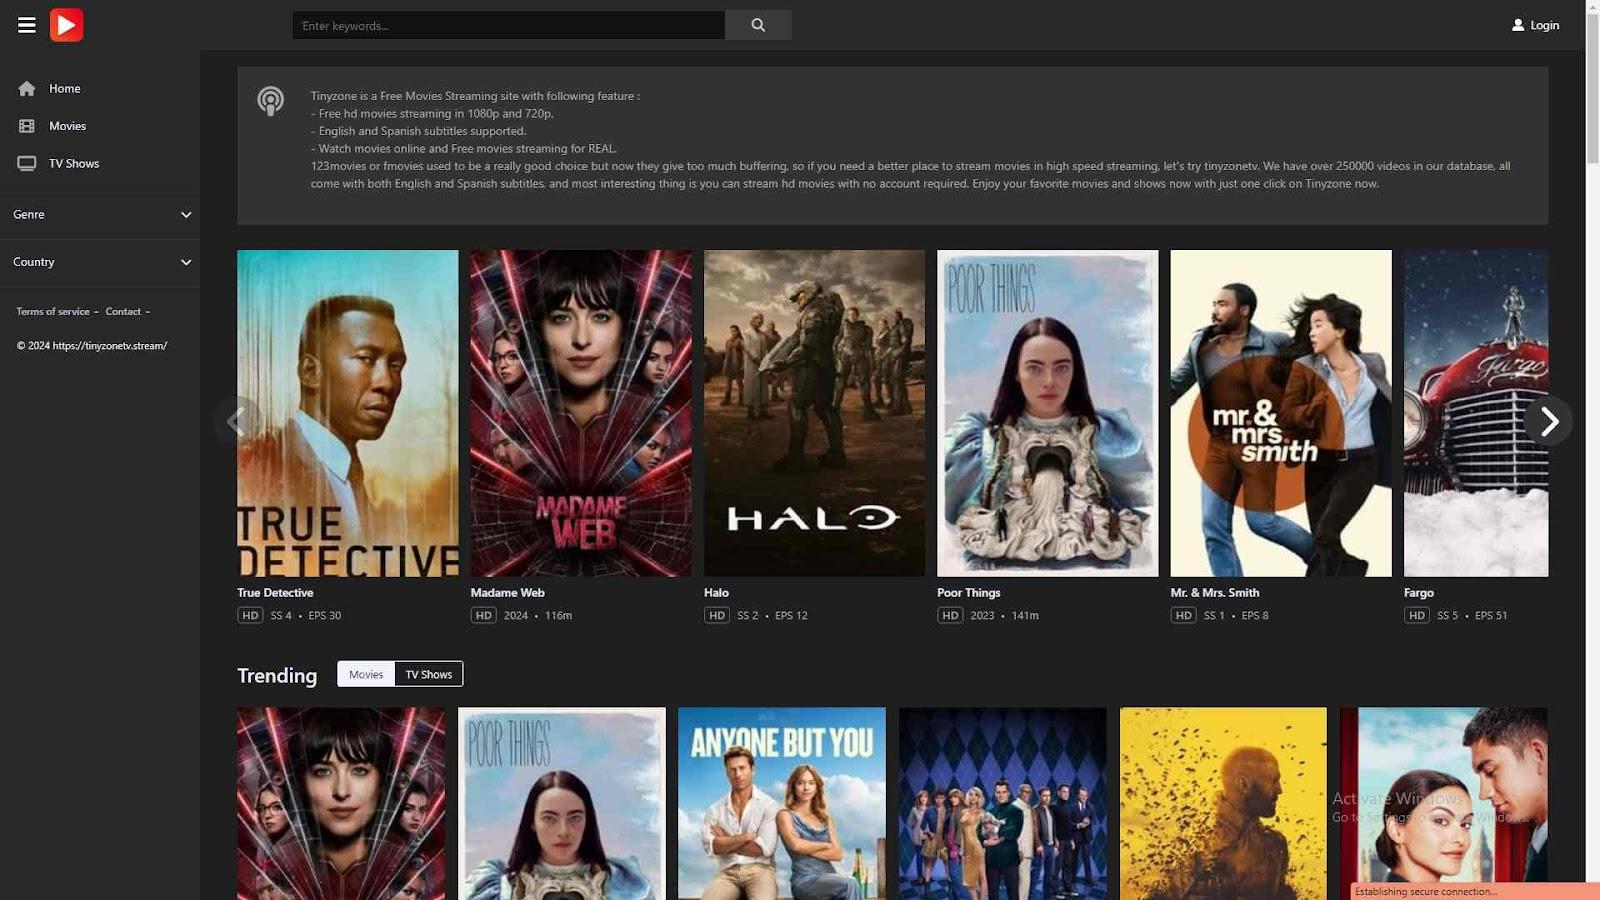Click 'EPS 12' under Halo
1600x900 pixels.
[791, 615]
